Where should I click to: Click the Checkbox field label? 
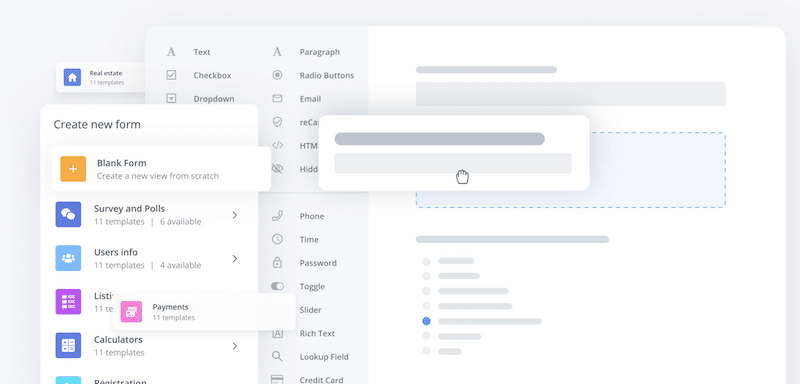[212, 75]
